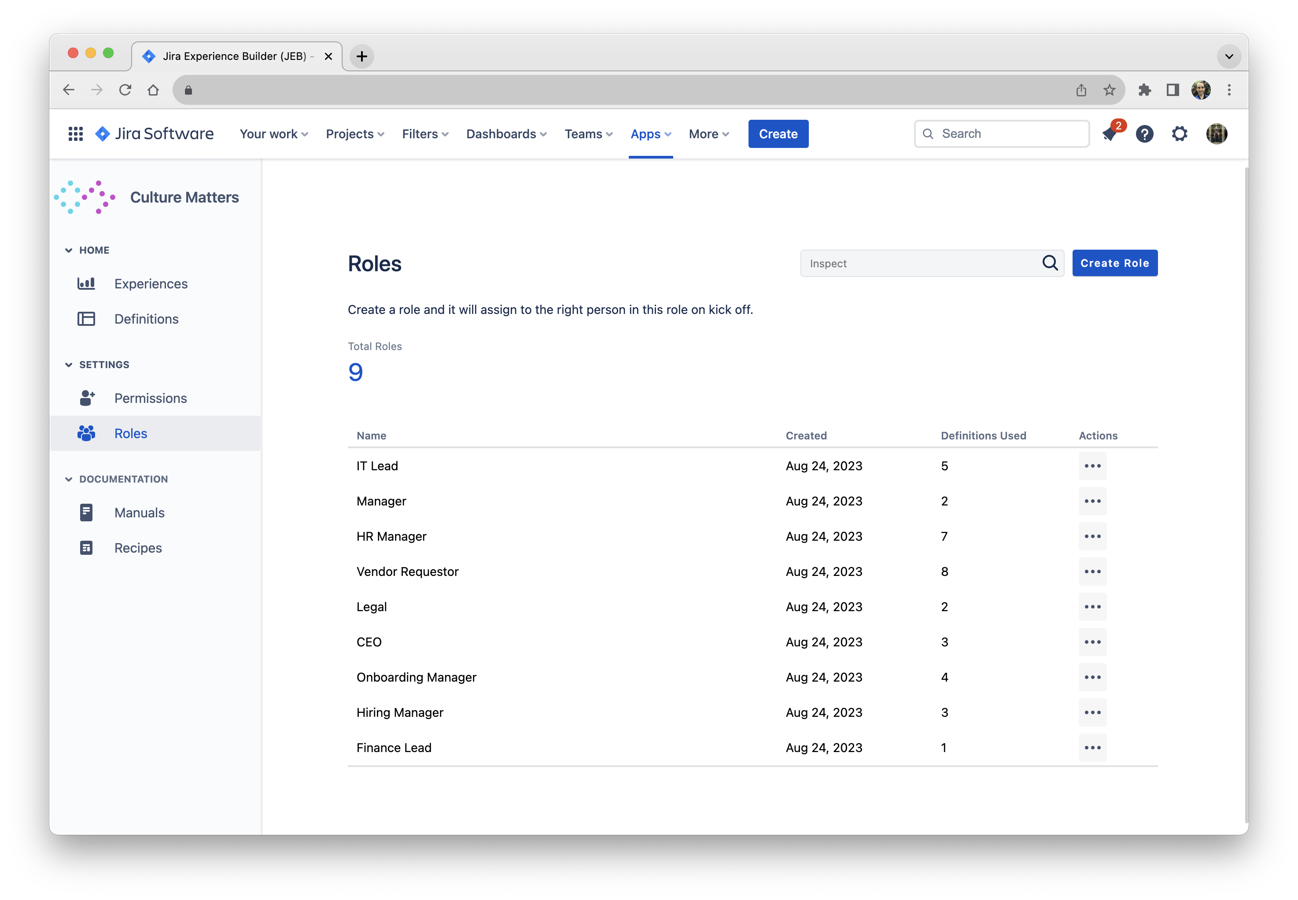Open the Chrome three-dot menu
Image resolution: width=1298 pixels, height=900 pixels.
coord(1229,90)
